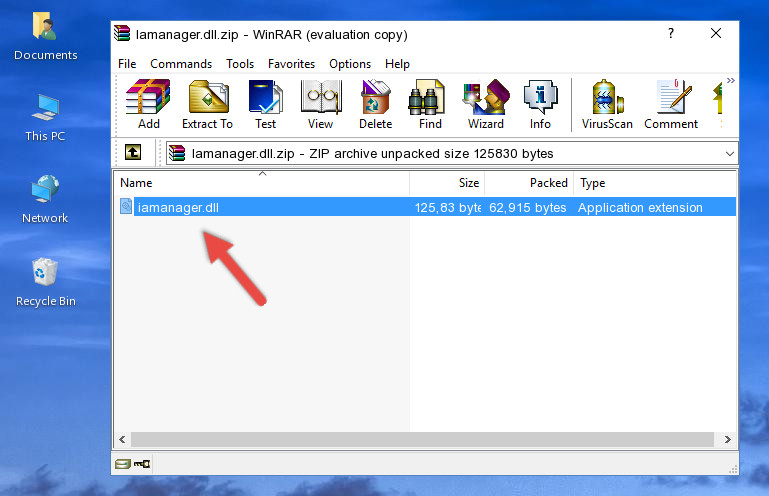The image size is (769, 496).
Task: Sort by the Type column header
Action: tap(655, 183)
